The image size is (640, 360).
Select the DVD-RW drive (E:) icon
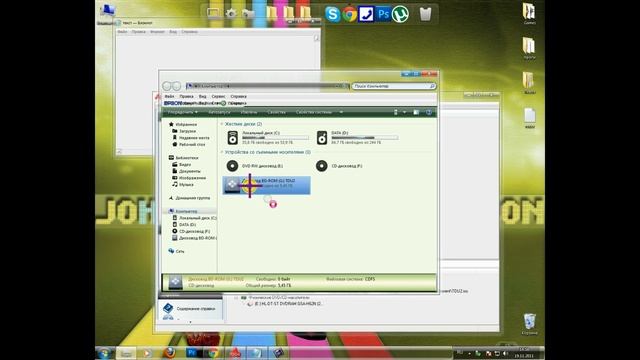click(232, 166)
